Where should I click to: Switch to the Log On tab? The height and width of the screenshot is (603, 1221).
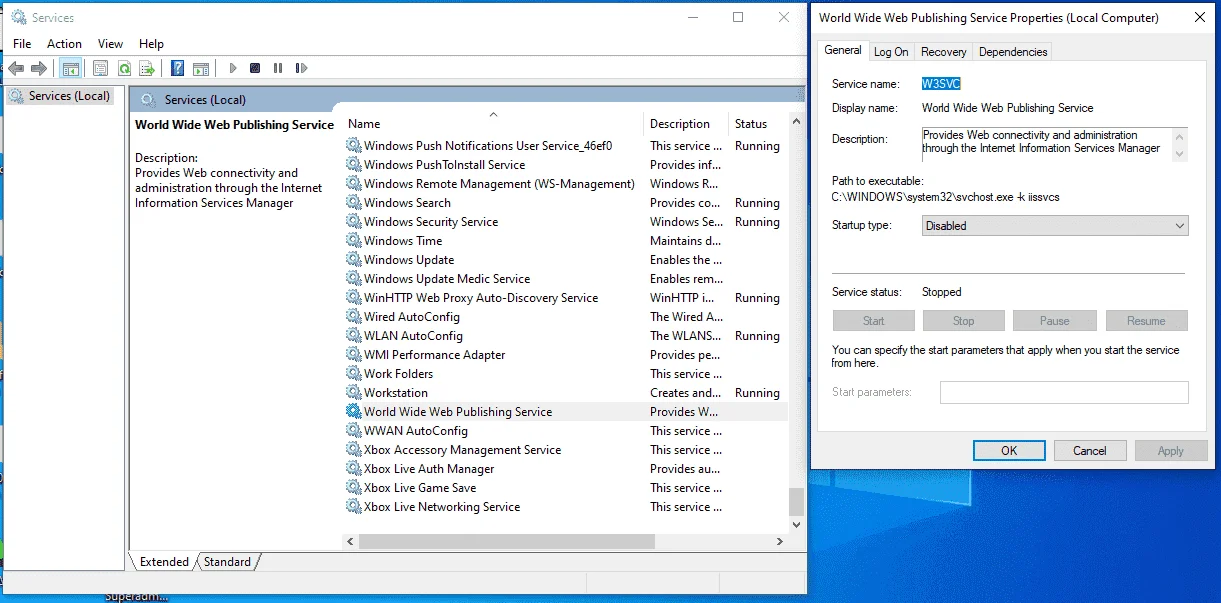coord(891,52)
